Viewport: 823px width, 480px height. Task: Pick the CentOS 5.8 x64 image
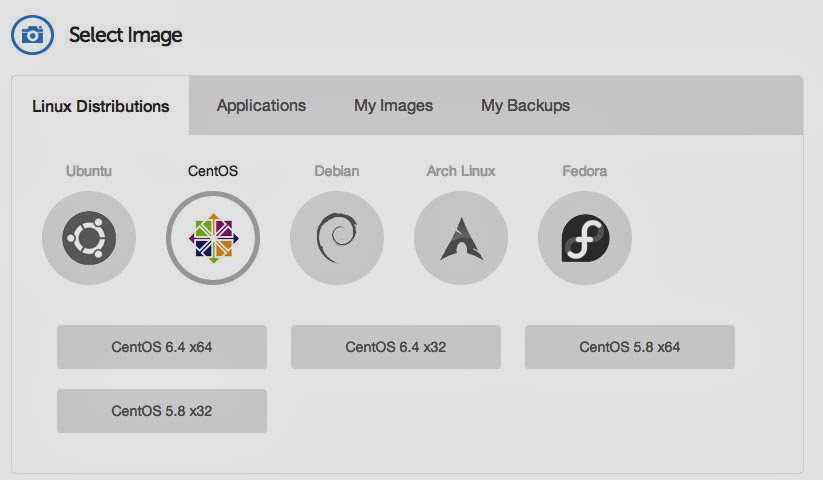[x=630, y=347]
